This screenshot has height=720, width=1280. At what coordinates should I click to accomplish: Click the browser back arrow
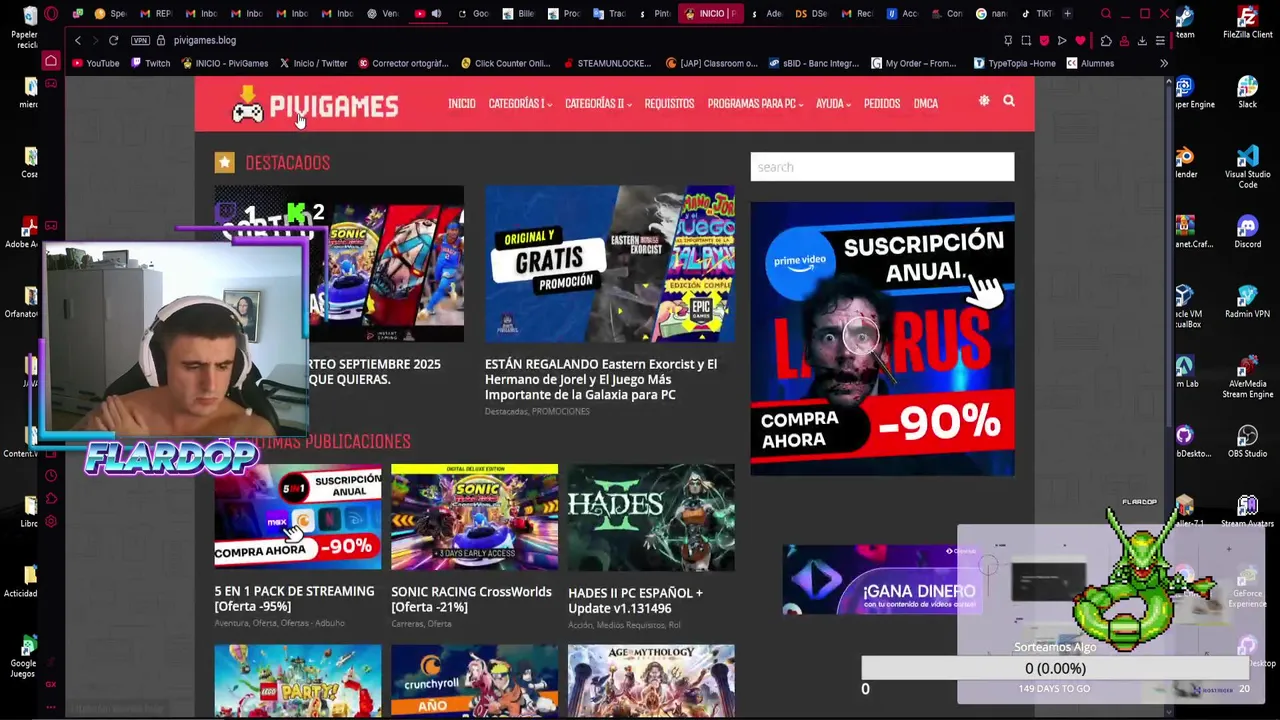coord(78,40)
